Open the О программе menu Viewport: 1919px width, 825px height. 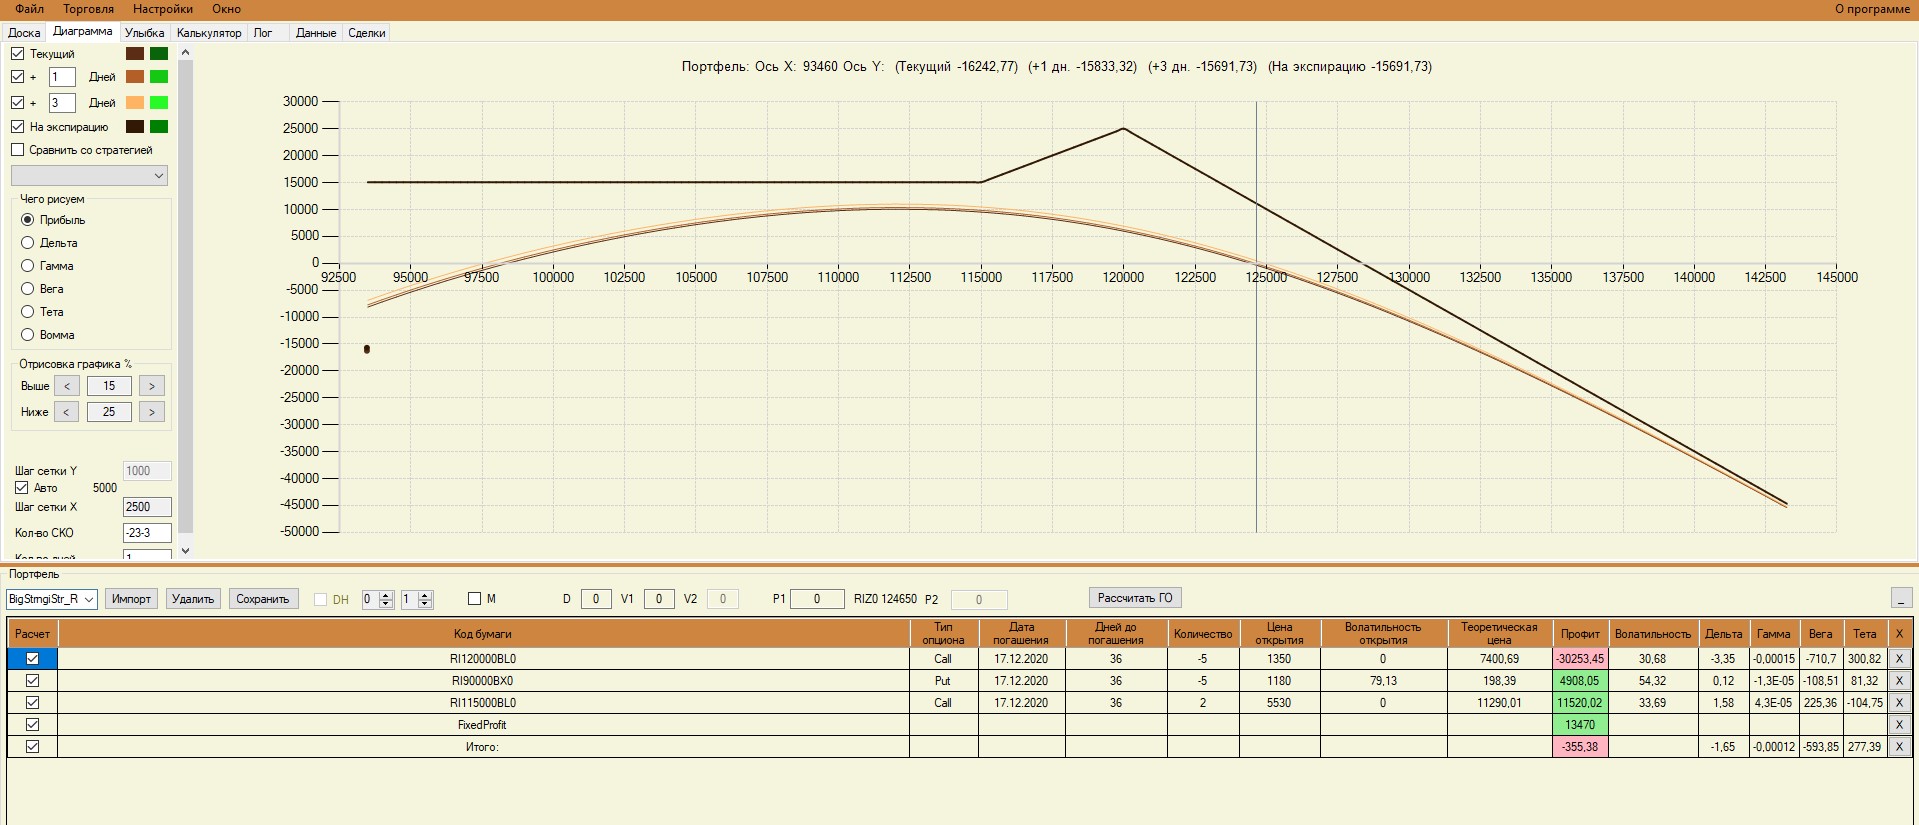1872,9
